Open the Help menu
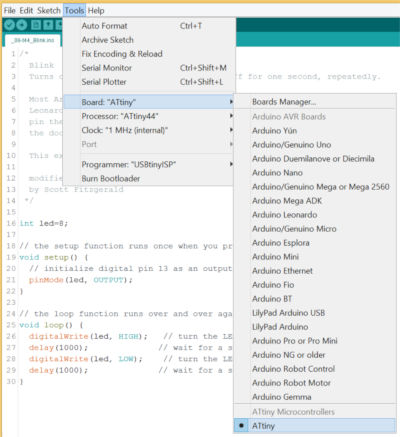This screenshot has width=400, height=437. pos(96,11)
